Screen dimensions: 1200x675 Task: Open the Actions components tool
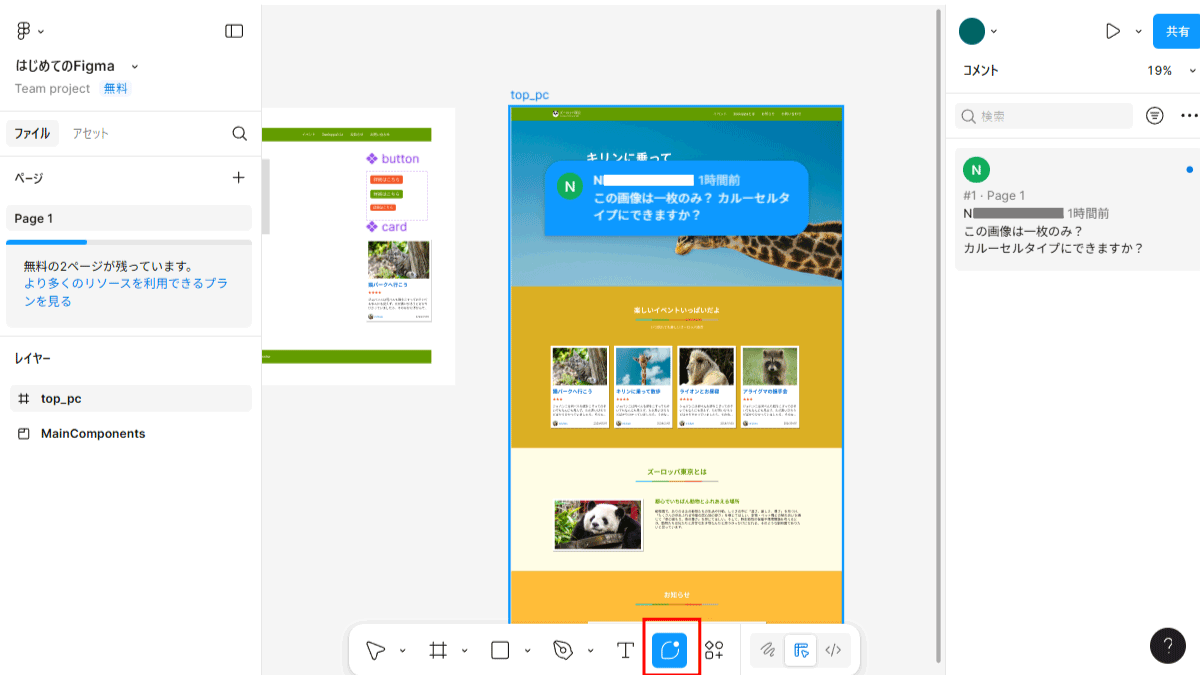(714, 650)
